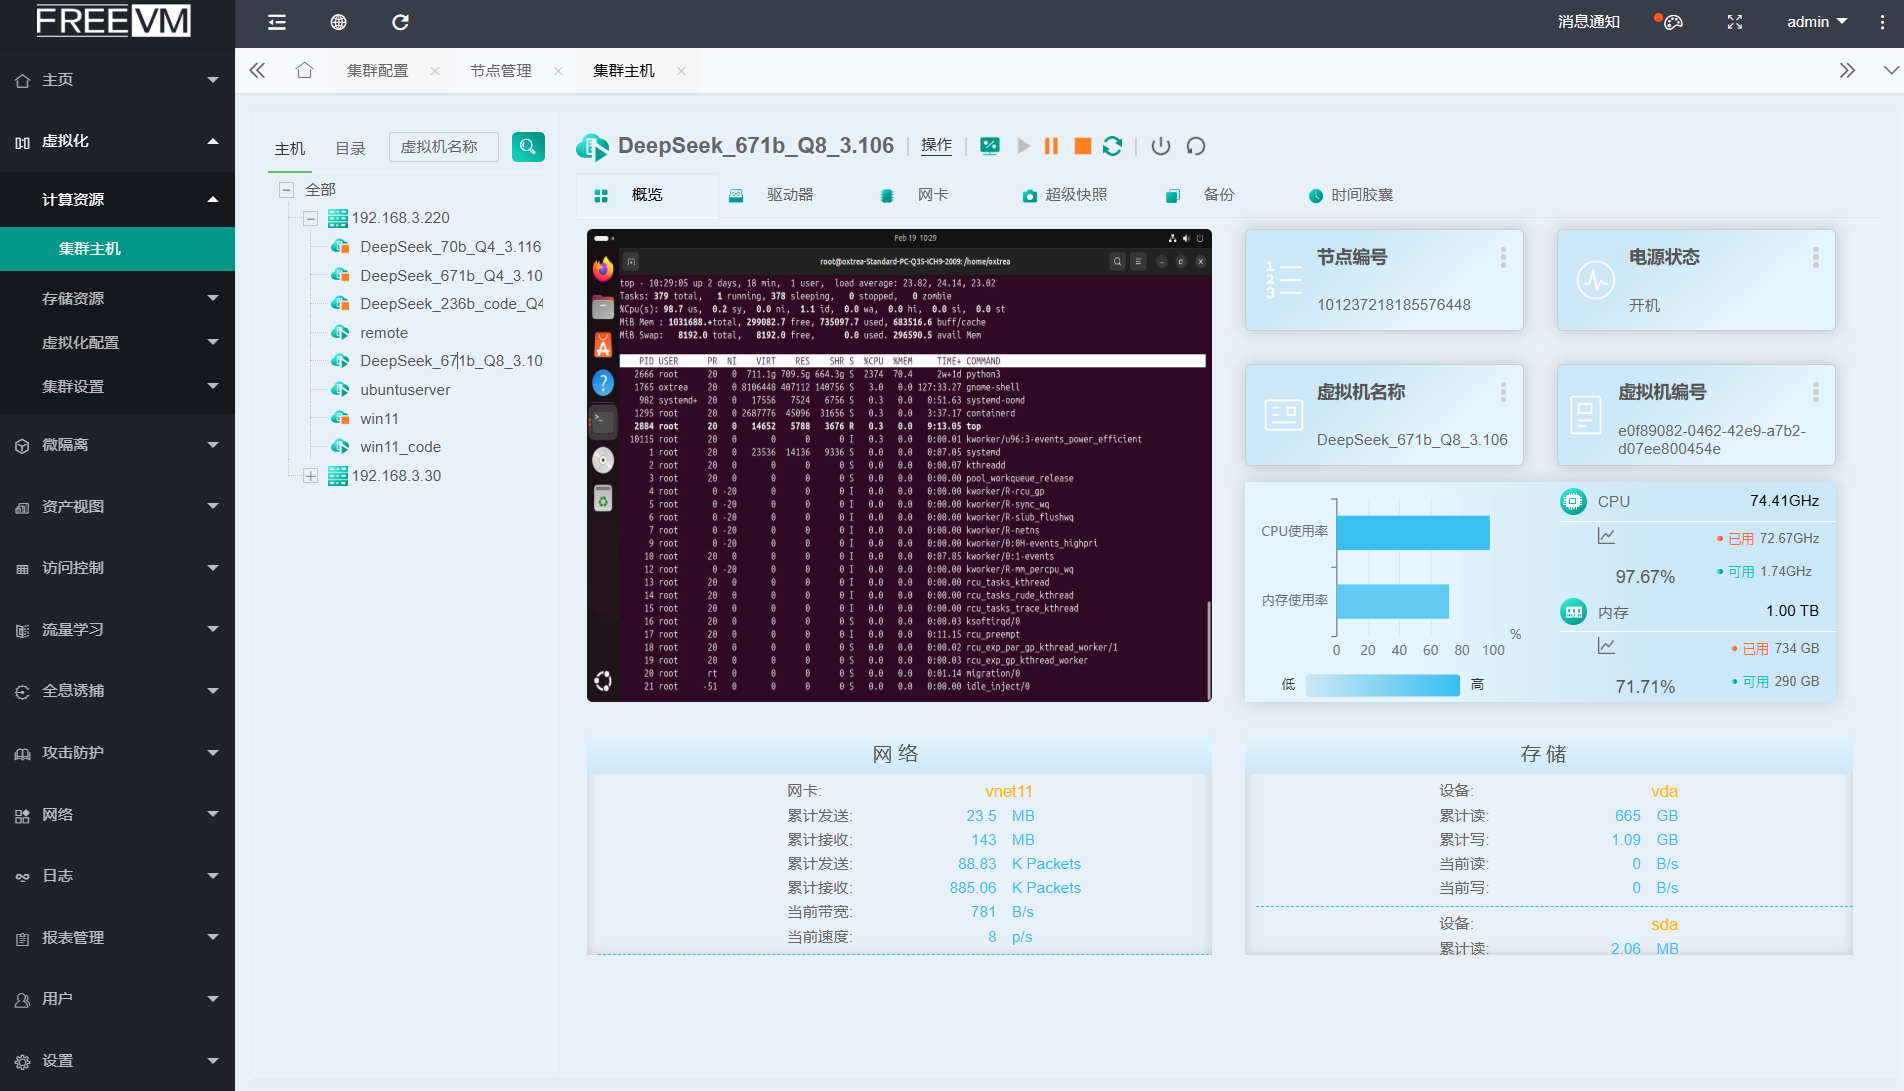This screenshot has width=1904, height=1091.
Task: Collapse the 192.168.3.220 tree node
Action: coord(311,218)
